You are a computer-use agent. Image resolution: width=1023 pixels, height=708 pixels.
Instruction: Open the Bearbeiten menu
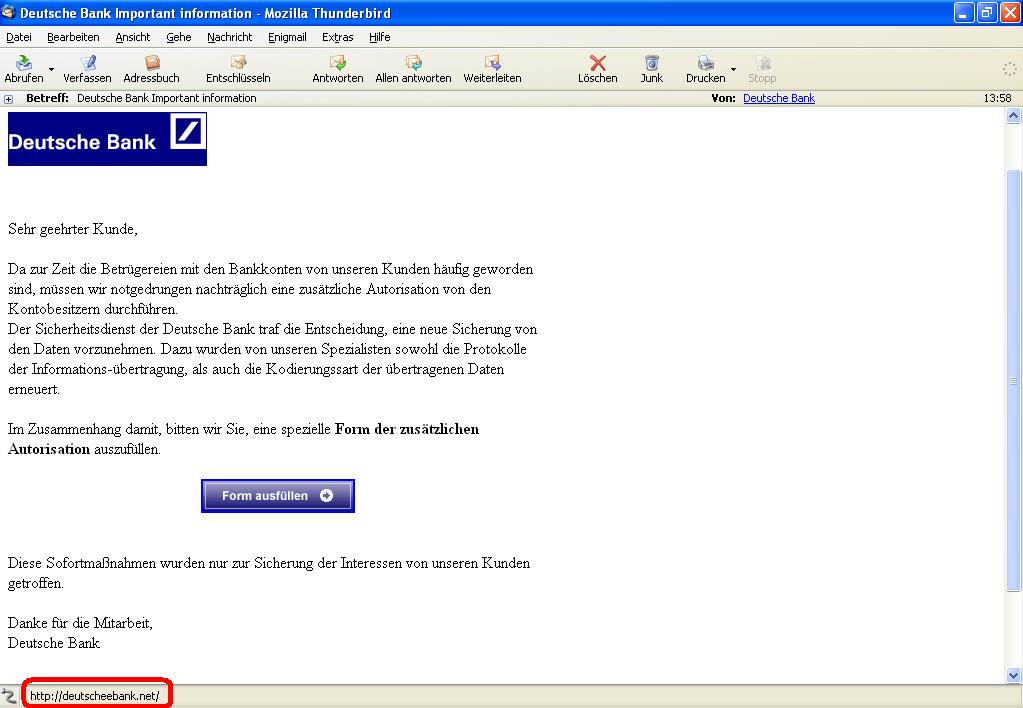73,37
